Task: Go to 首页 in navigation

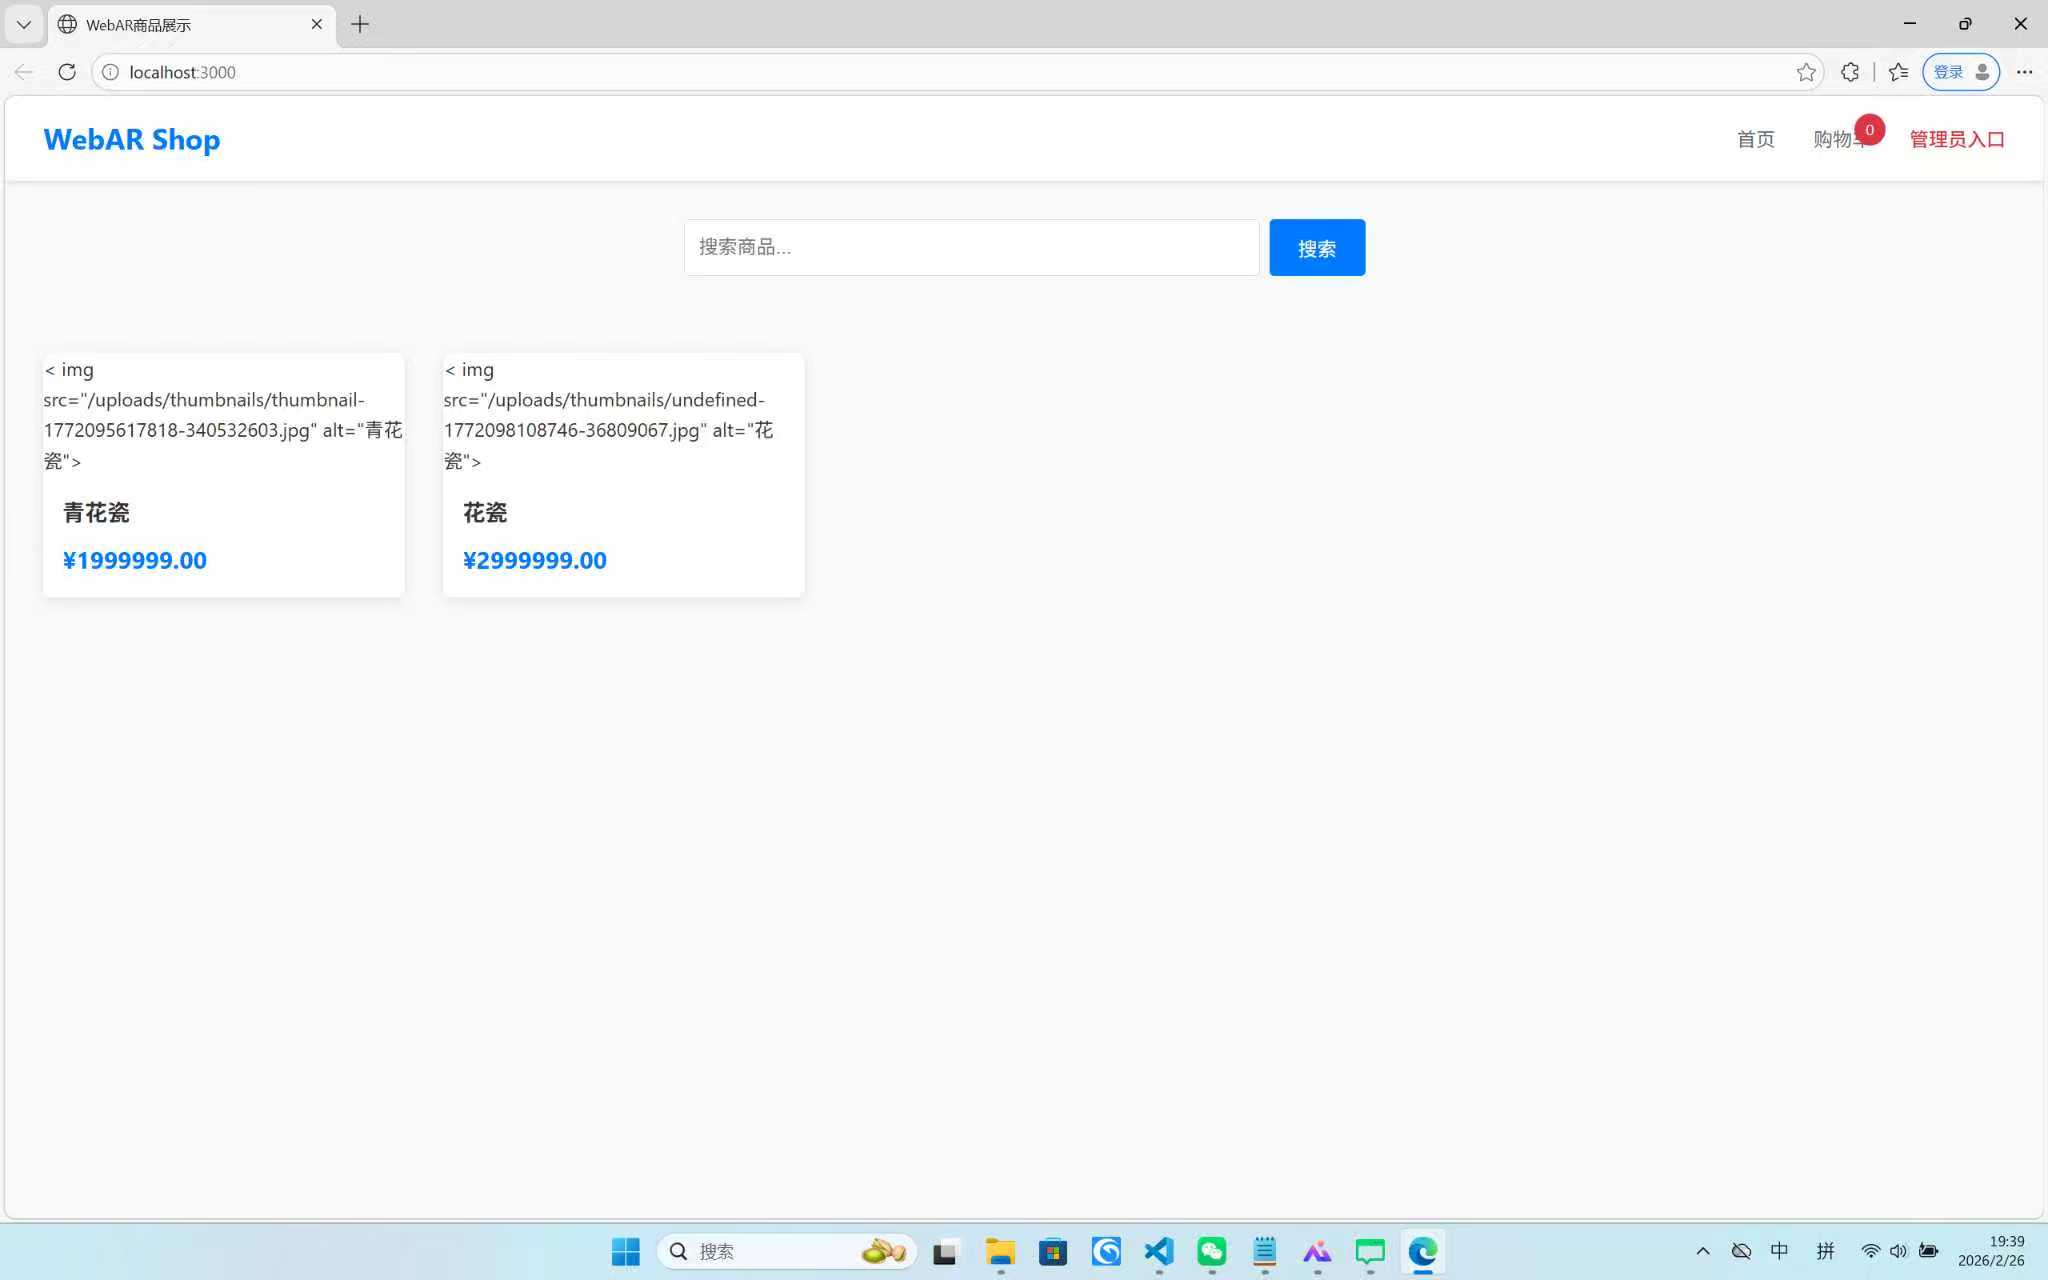Action: 1755,139
